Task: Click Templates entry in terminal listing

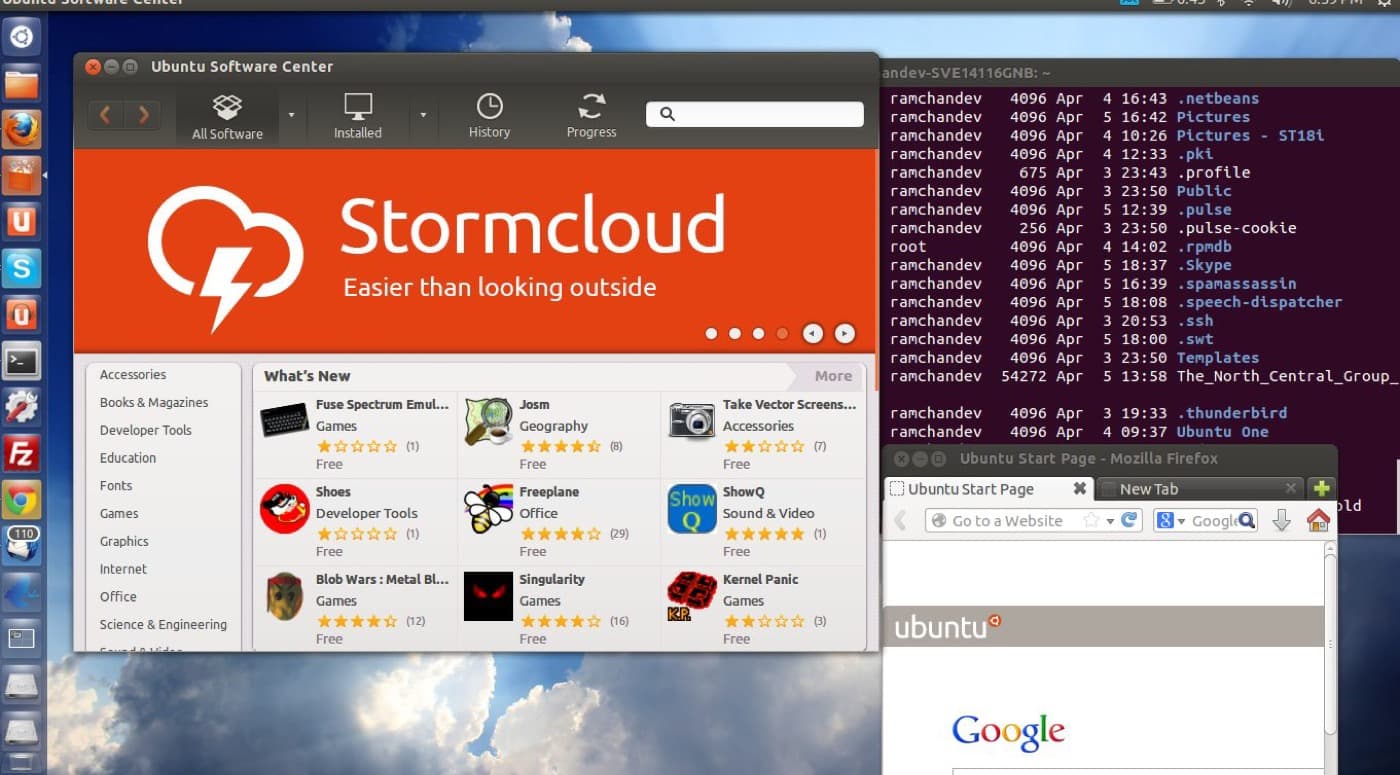Action: [1217, 358]
